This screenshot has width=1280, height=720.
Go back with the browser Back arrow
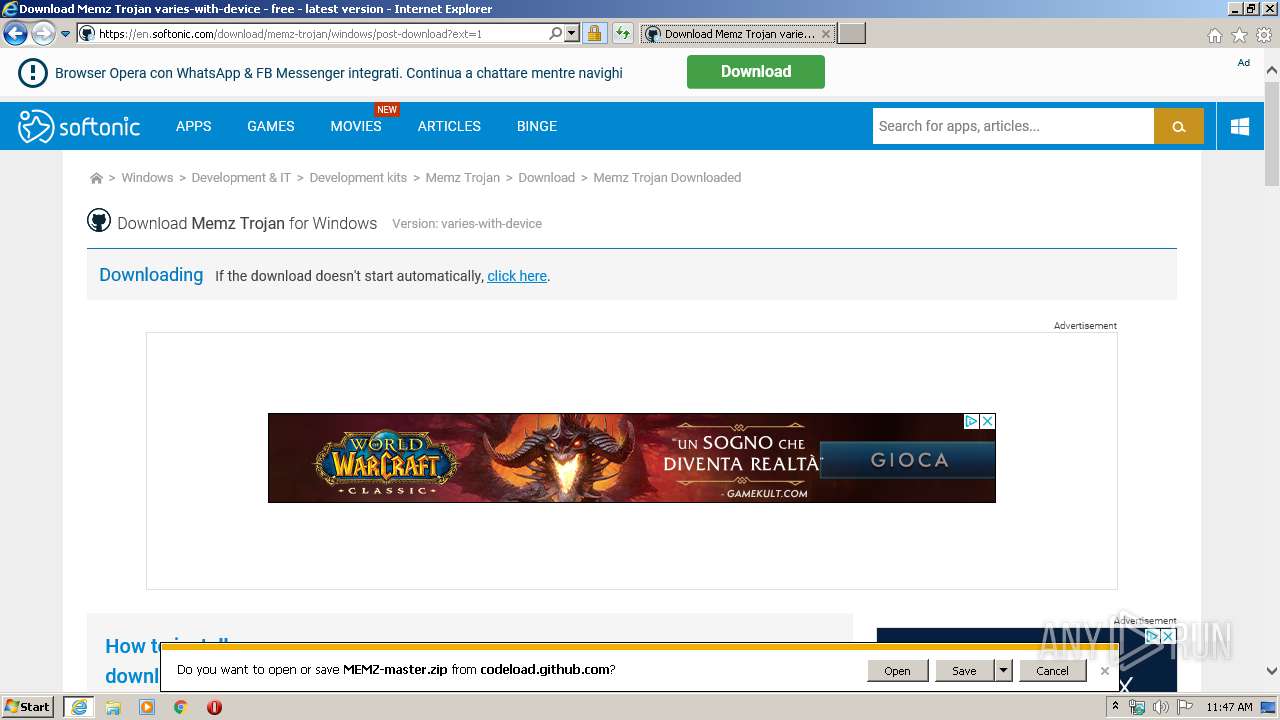click(x=15, y=33)
